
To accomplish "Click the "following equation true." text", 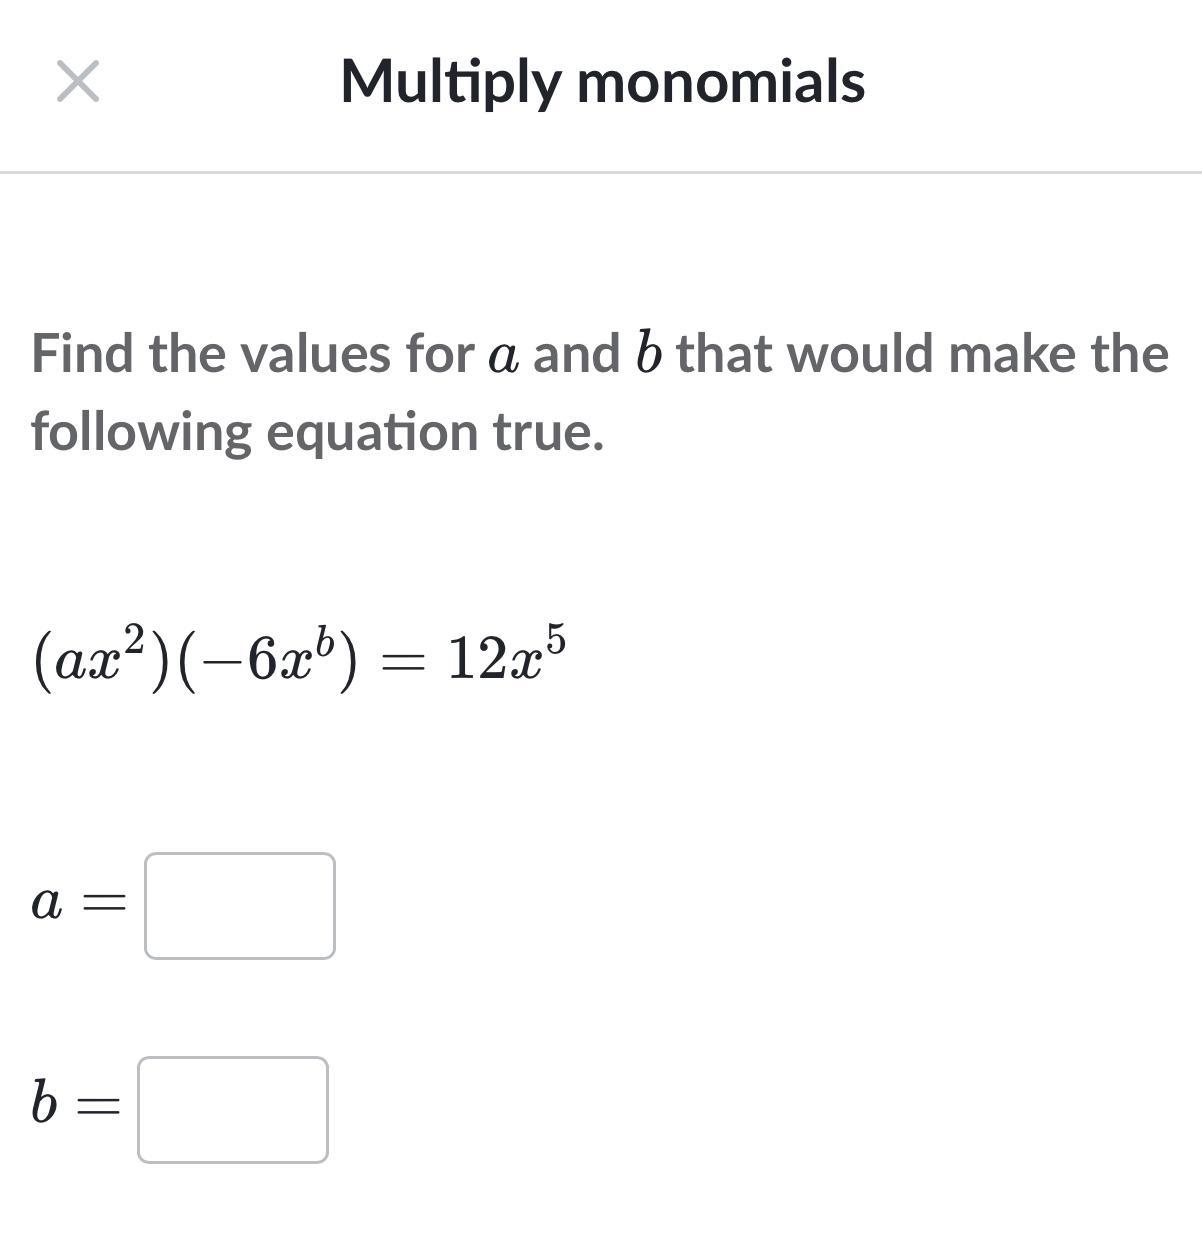I will tap(318, 432).
